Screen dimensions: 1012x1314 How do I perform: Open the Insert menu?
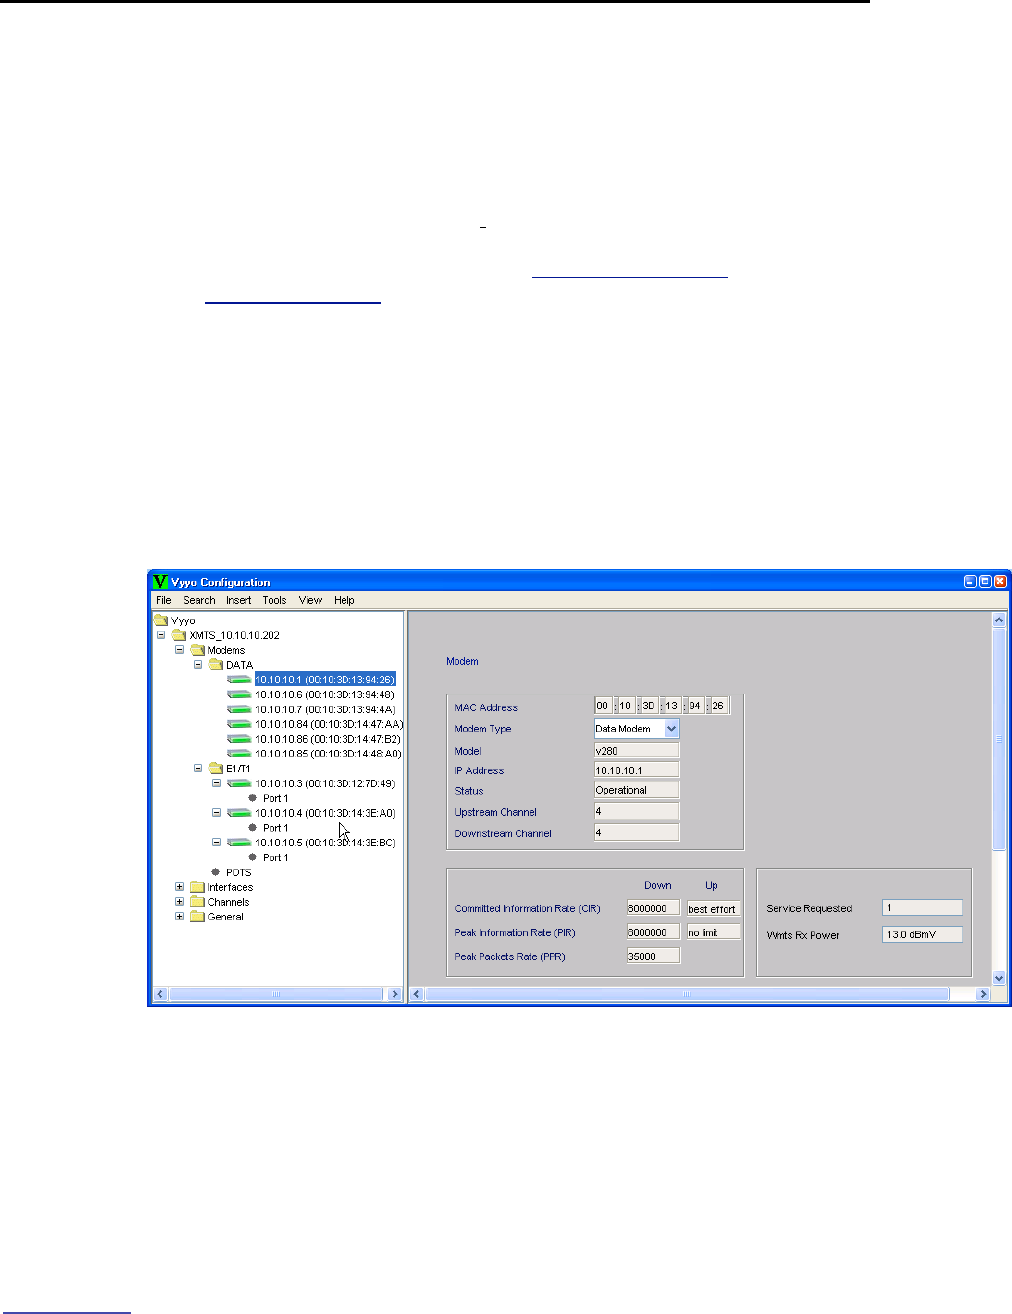(239, 600)
